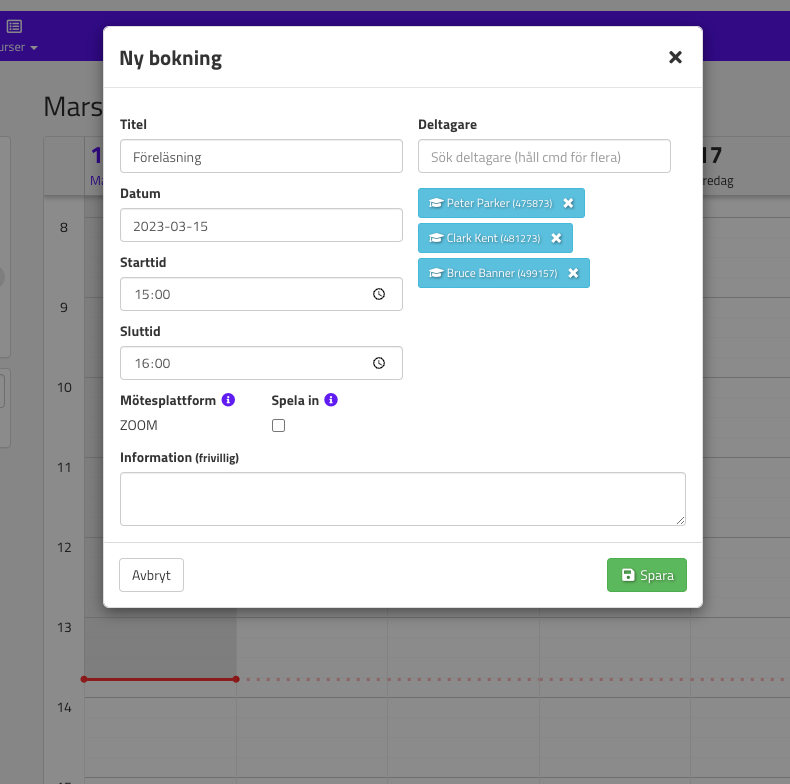Click the Sluttid time field
The image size is (790, 784).
(240, 364)
